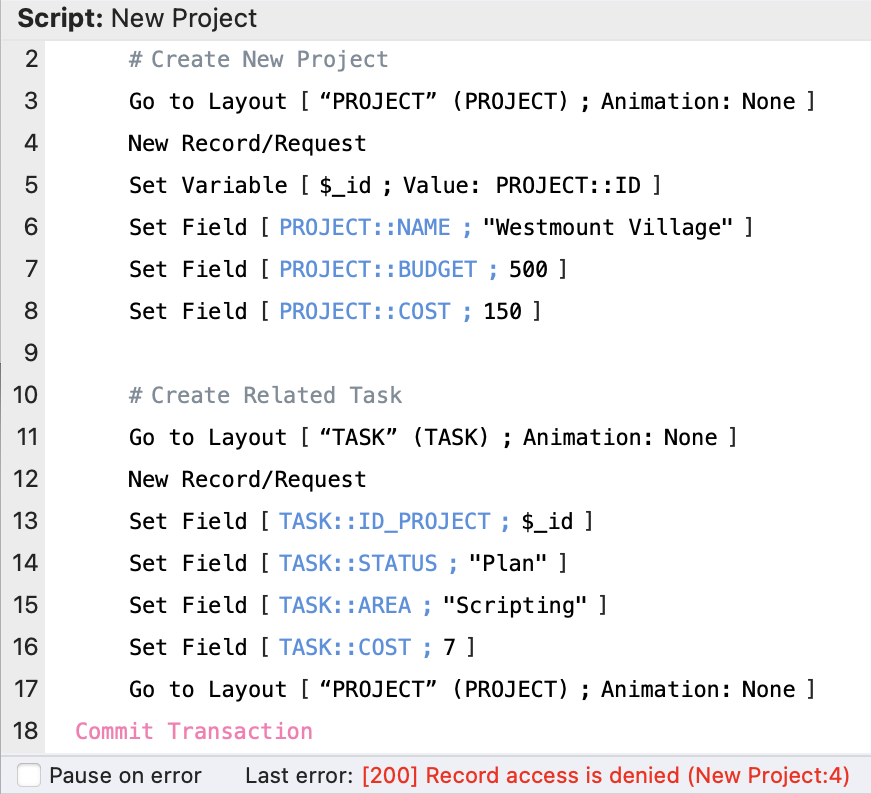Image resolution: width=871 pixels, height=794 pixels.
Task: Click the PROJECT::COST field reference
Action: pos(364,311)
